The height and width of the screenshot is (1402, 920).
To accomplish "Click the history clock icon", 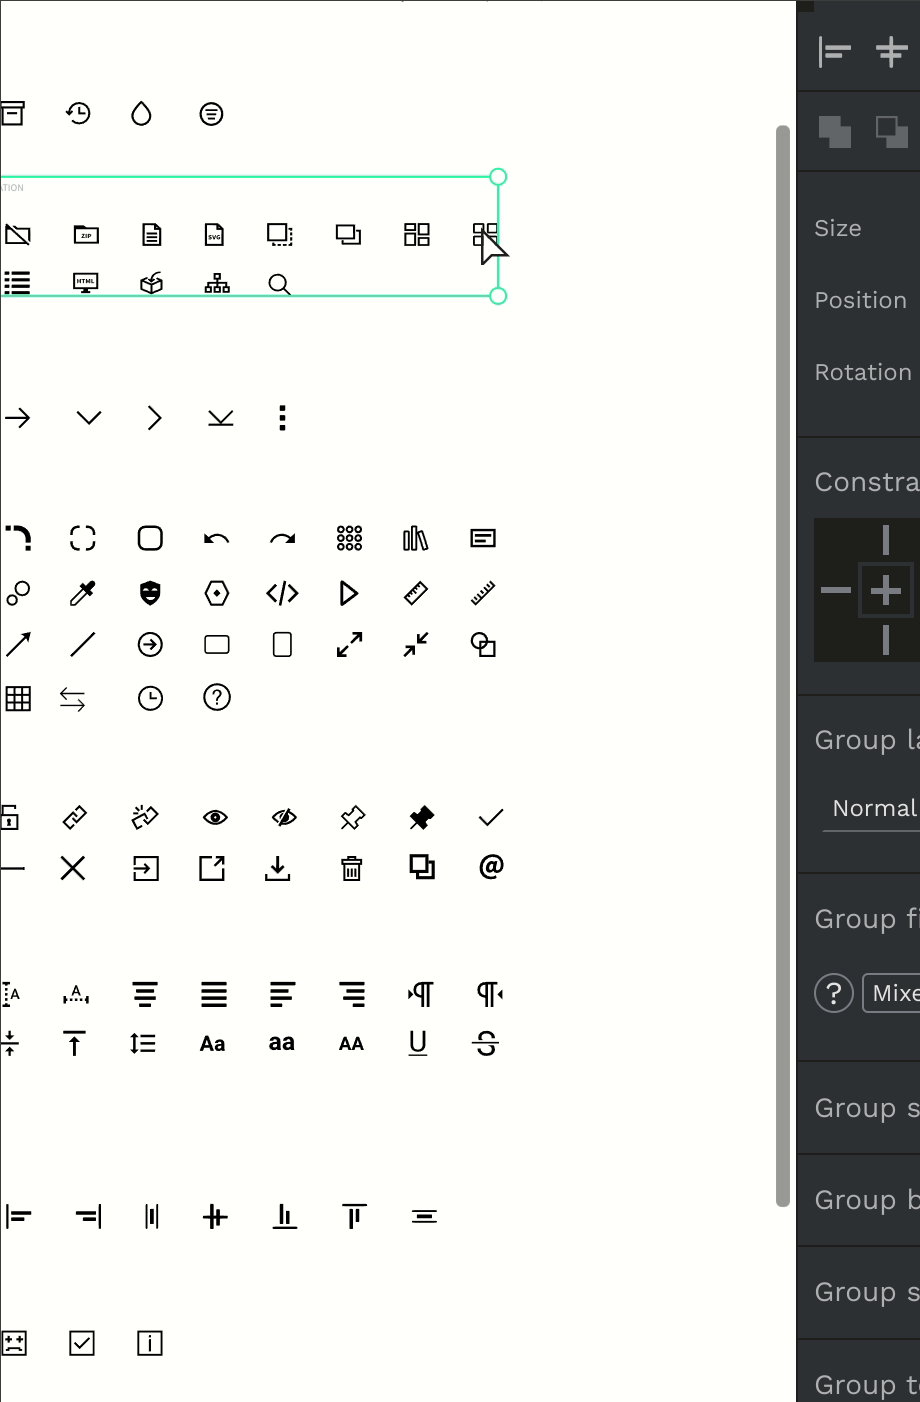I will 78,114.
